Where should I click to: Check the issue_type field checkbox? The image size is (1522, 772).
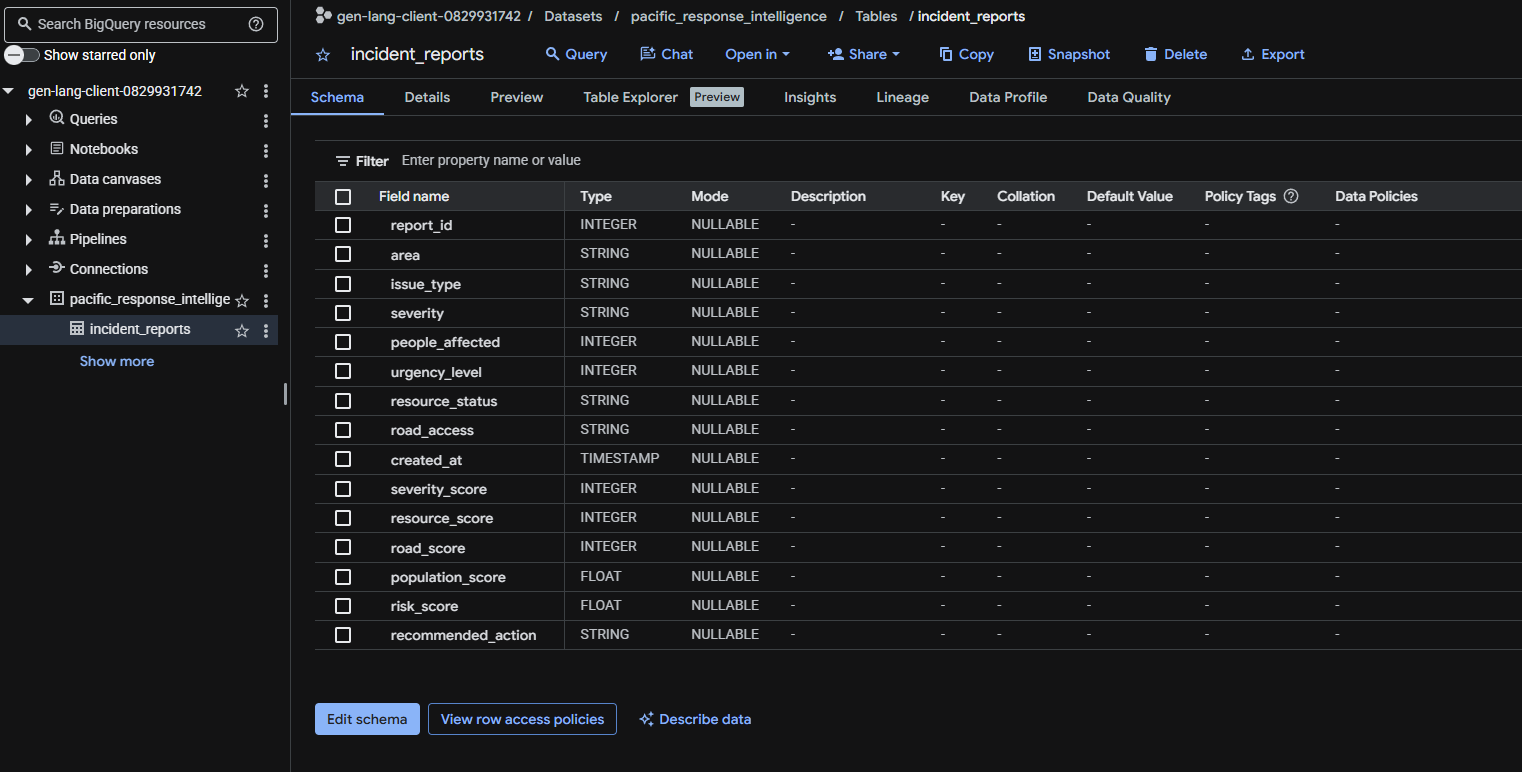[343, 284]
